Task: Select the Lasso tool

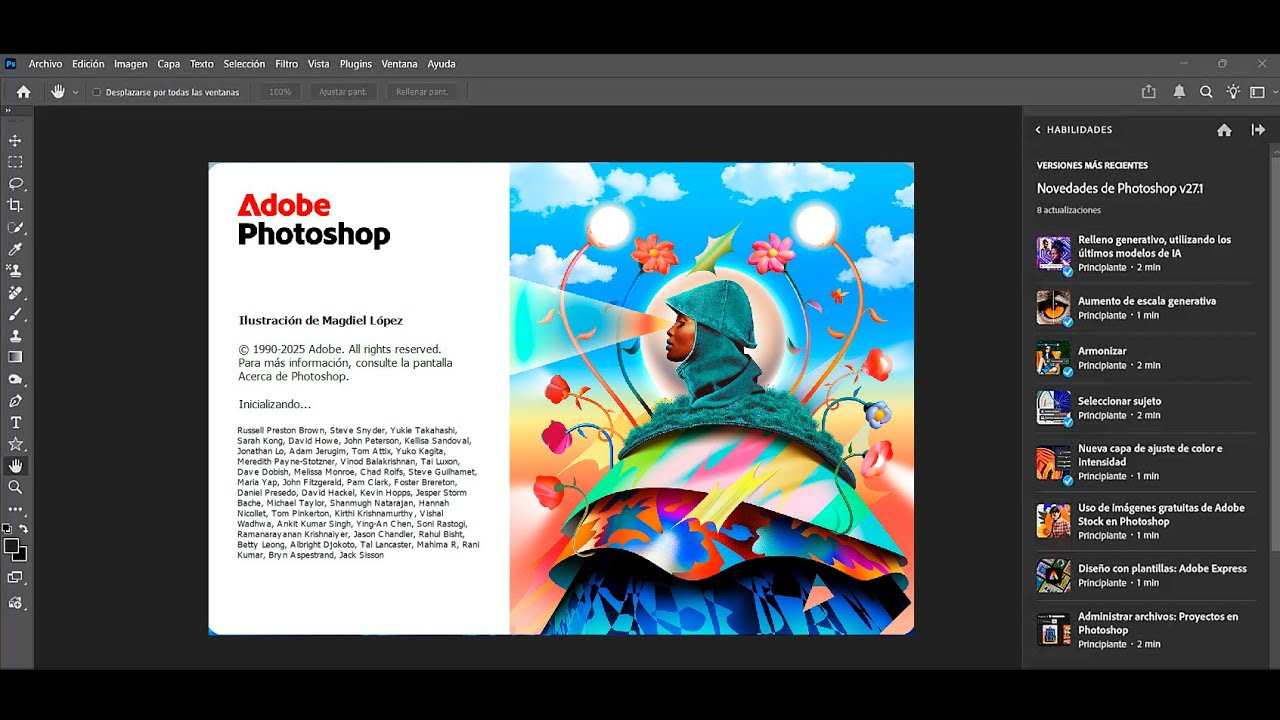Action: 15,184
